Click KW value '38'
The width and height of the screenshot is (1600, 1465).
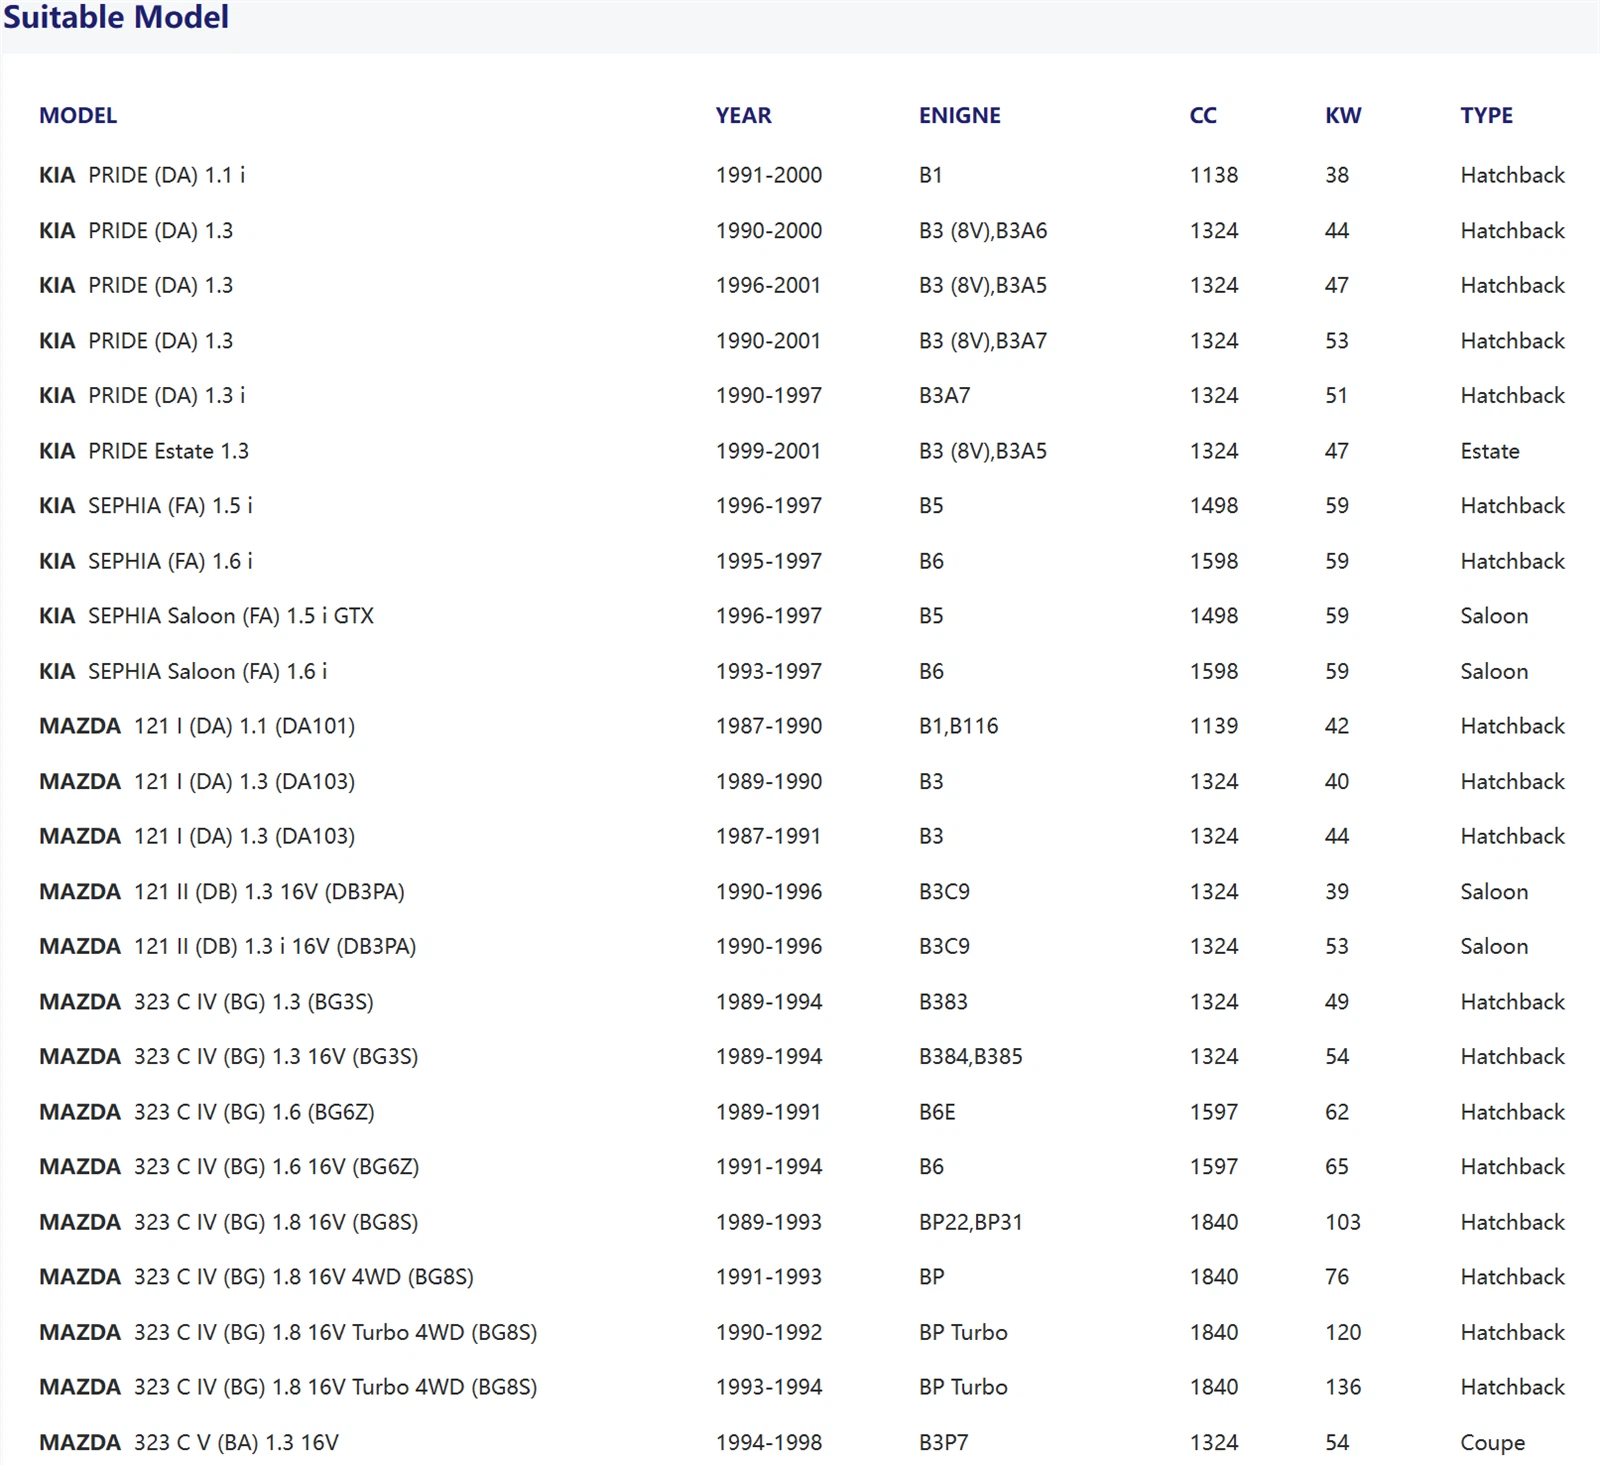(x=1336, y=175)
